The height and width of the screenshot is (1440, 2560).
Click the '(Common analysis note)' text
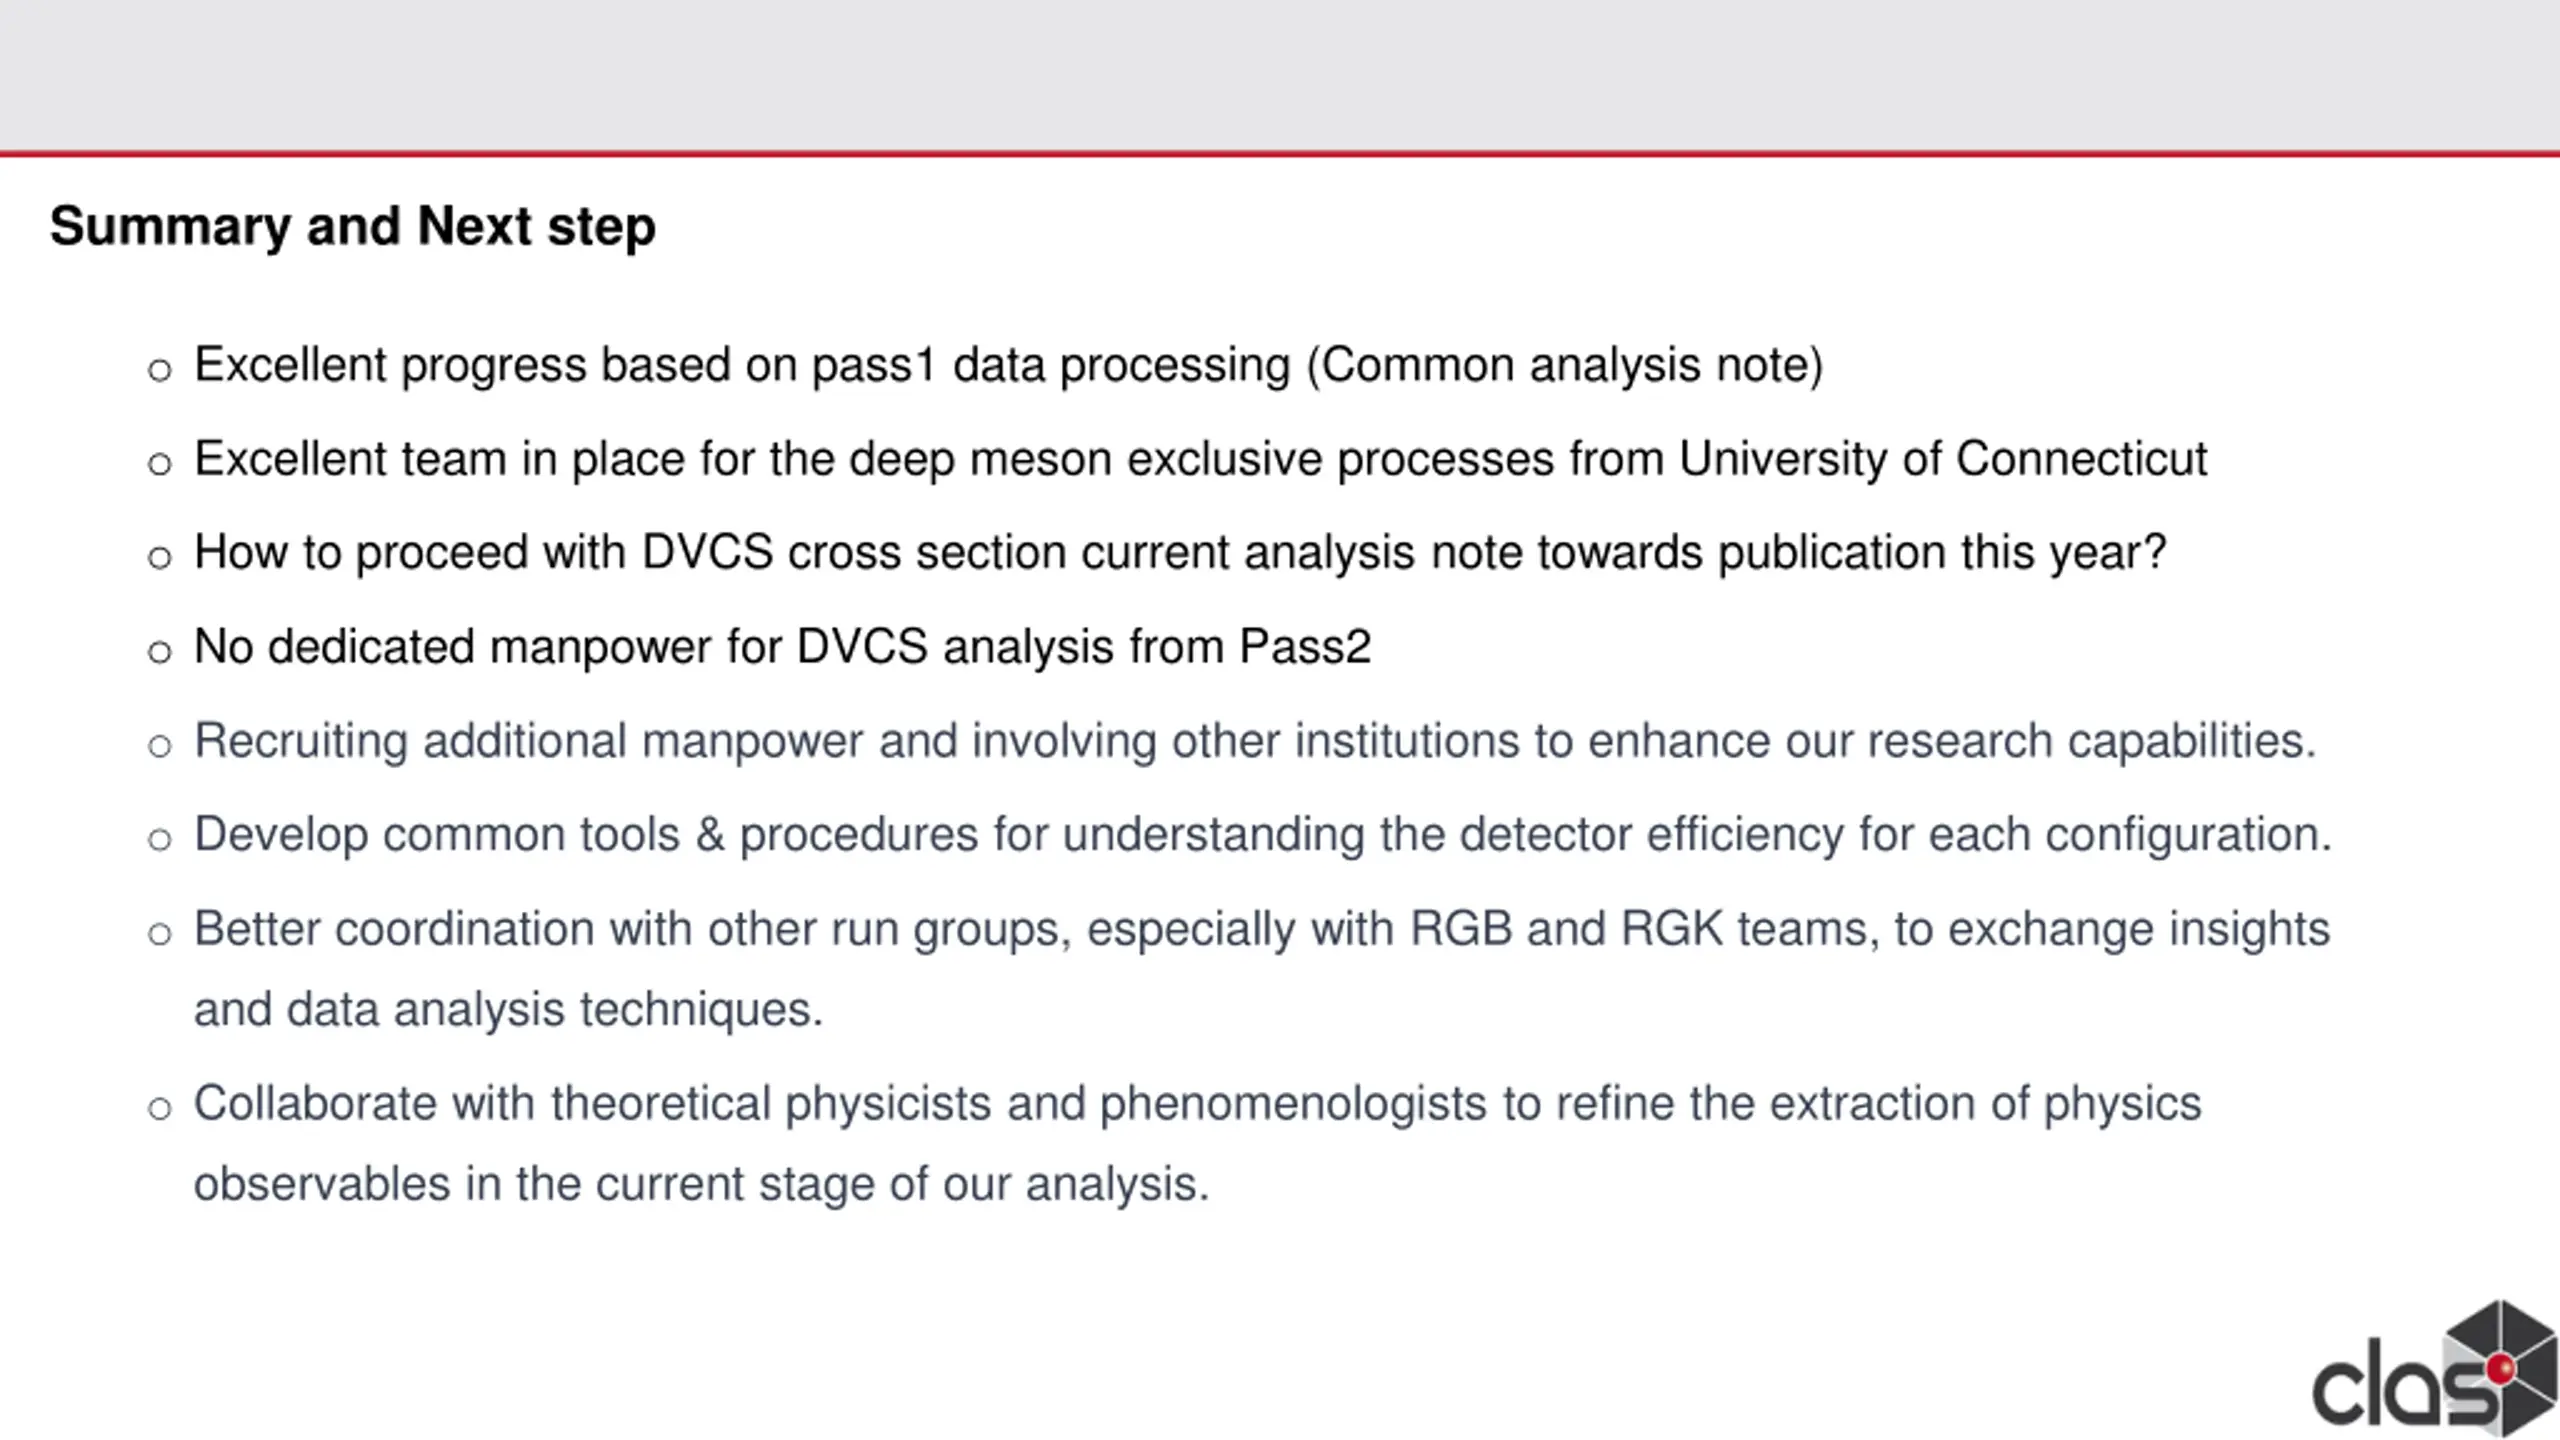tap(1565, 365)
